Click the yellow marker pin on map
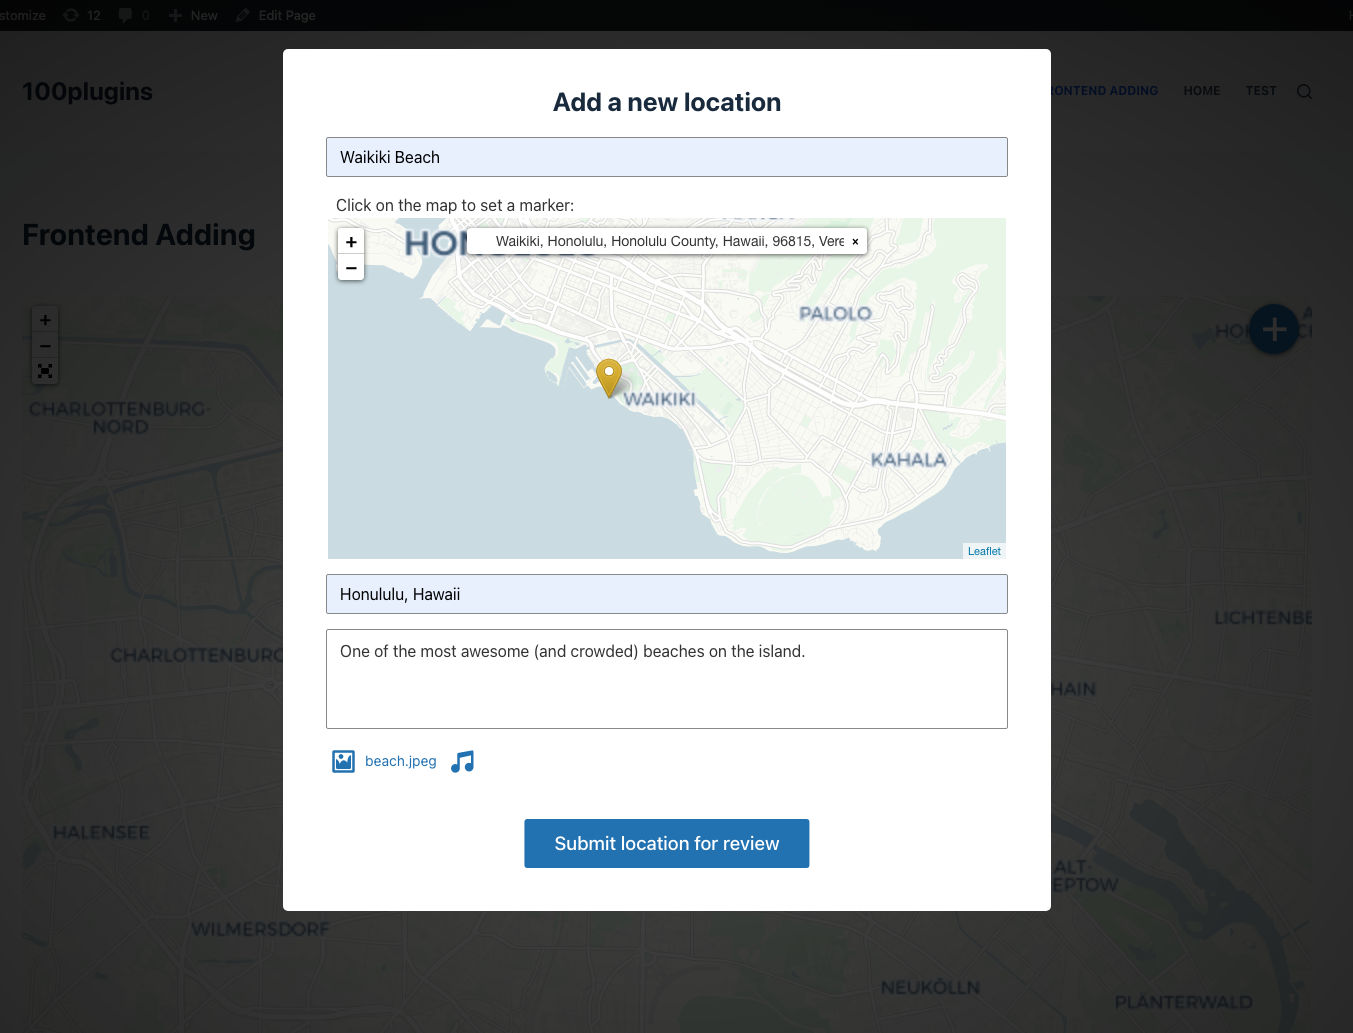Viewport: 1353px width, 1033px height. pyautogui.click(x=609, y=377)
